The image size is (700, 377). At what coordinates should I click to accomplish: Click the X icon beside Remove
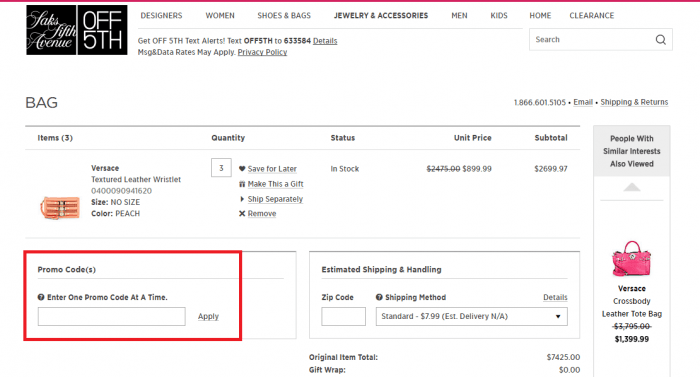(x=242, y=214)
